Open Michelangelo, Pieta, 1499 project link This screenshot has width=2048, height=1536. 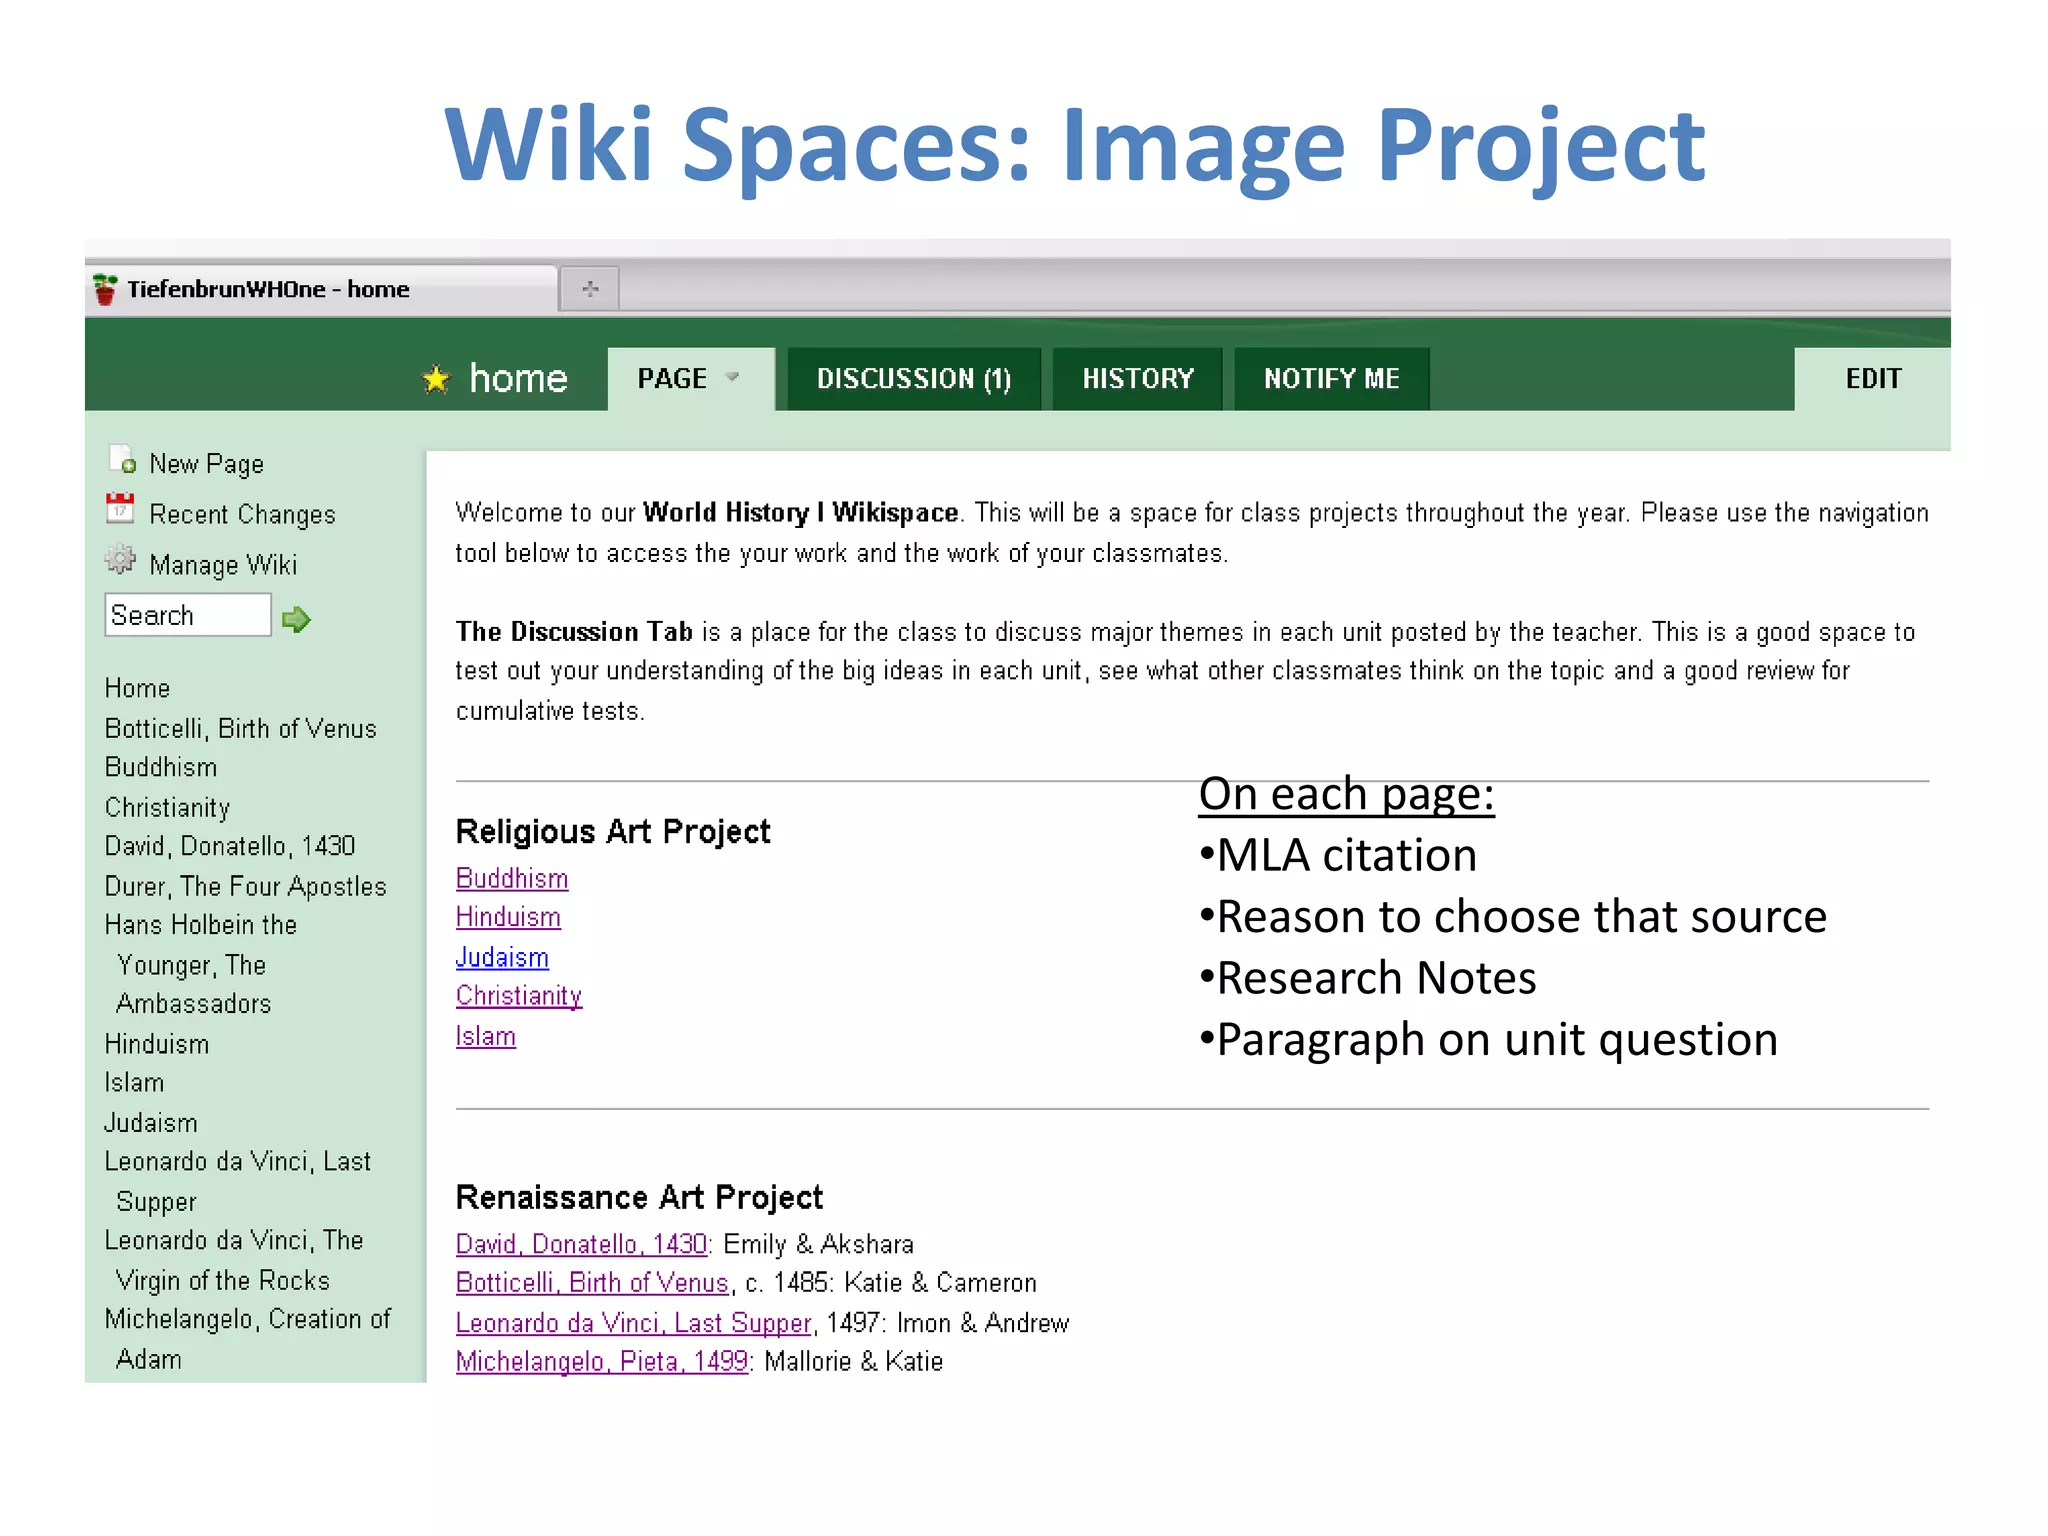(x=602, y=1362)
